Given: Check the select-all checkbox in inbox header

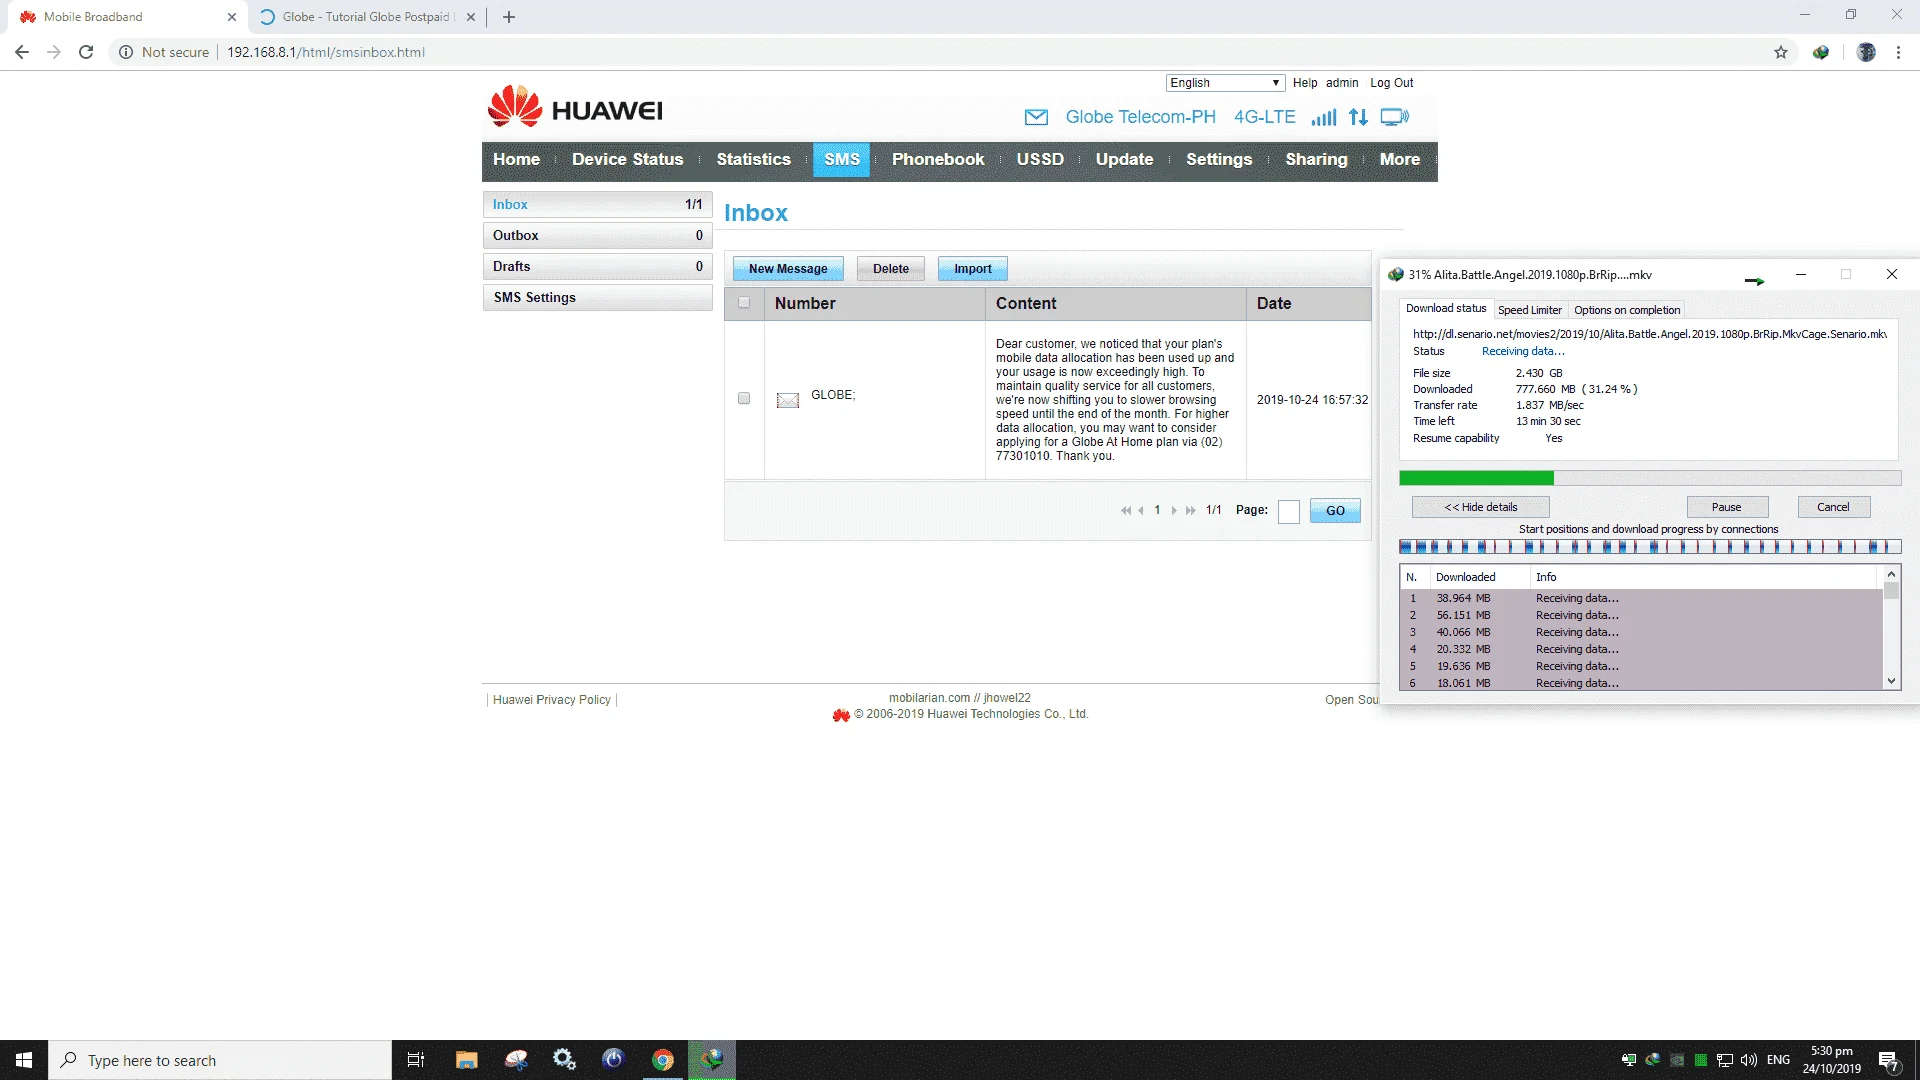Looking at the screenshot, I should [744, 303].
